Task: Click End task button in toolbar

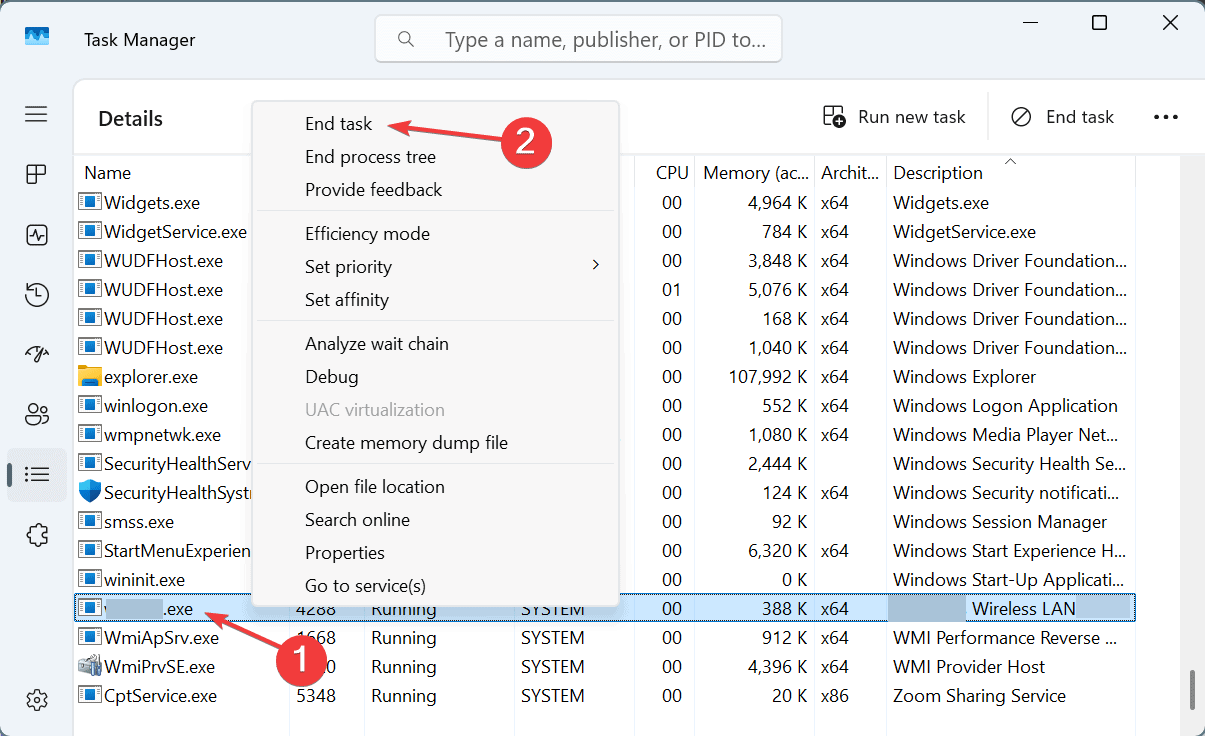Action: 1062,117
